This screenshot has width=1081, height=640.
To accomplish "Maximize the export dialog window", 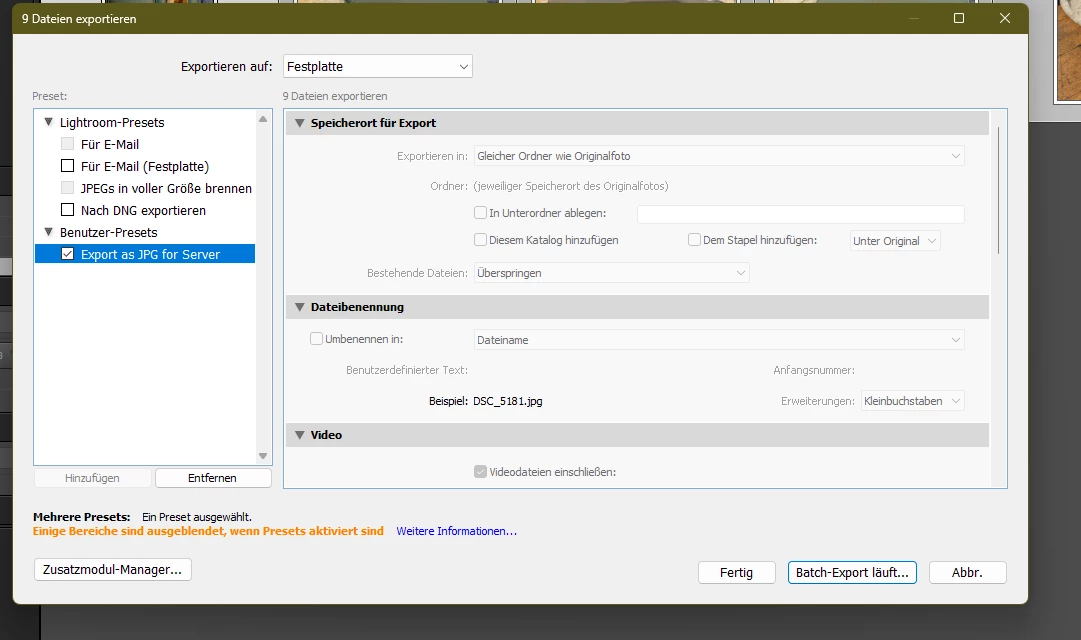I will [x=959, y=18].
